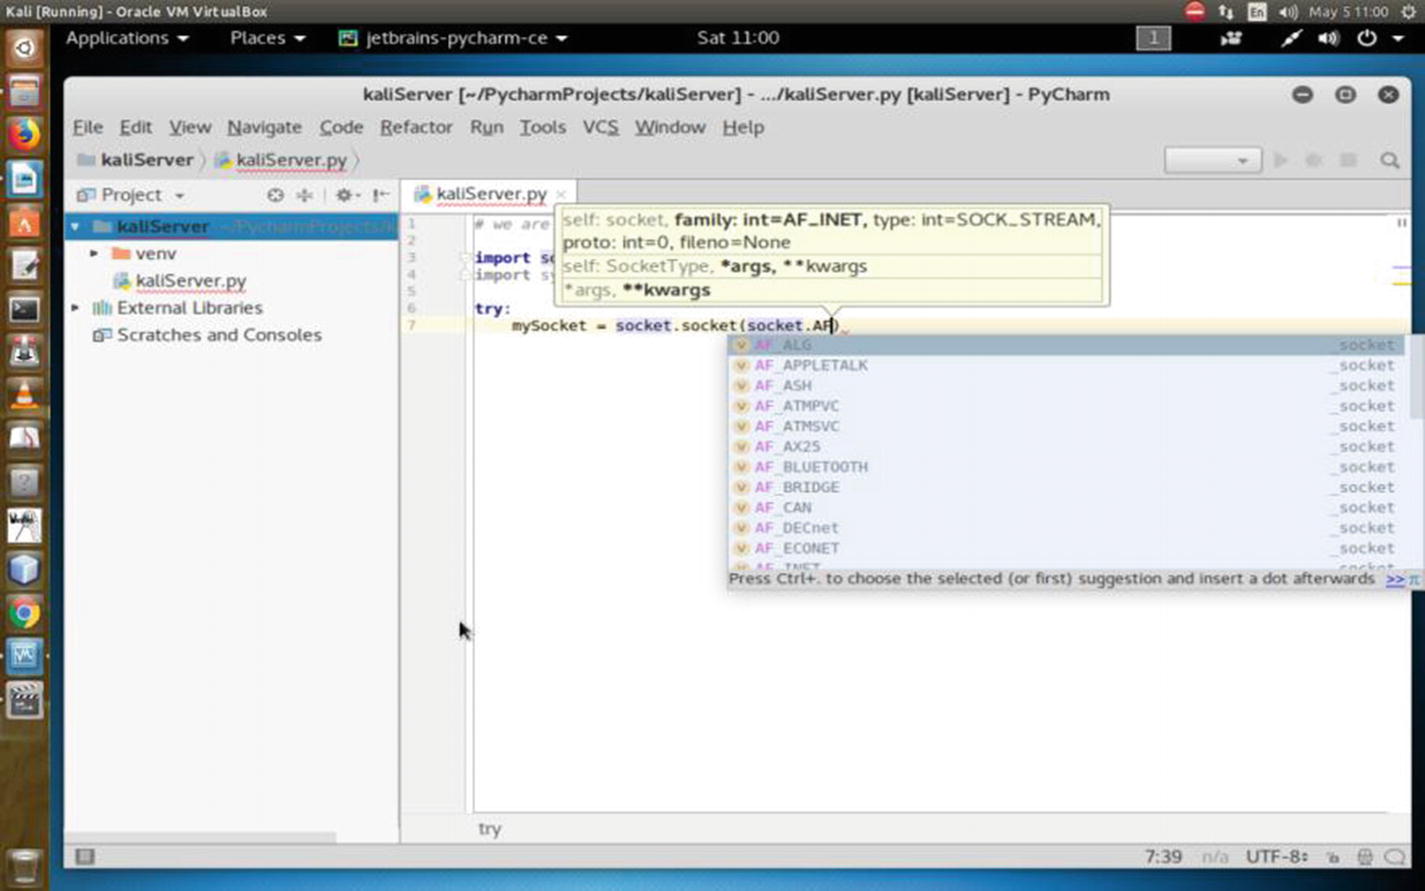The image size is (1425, 891).
Task: Click Collapse All icon in Project panel
Action: (x=304, y=195)
